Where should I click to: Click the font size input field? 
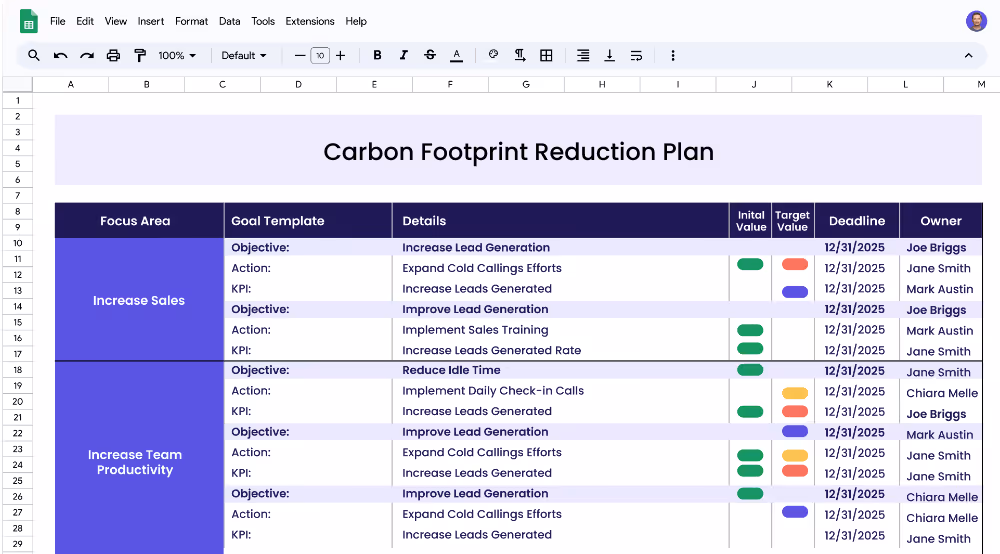320,56
